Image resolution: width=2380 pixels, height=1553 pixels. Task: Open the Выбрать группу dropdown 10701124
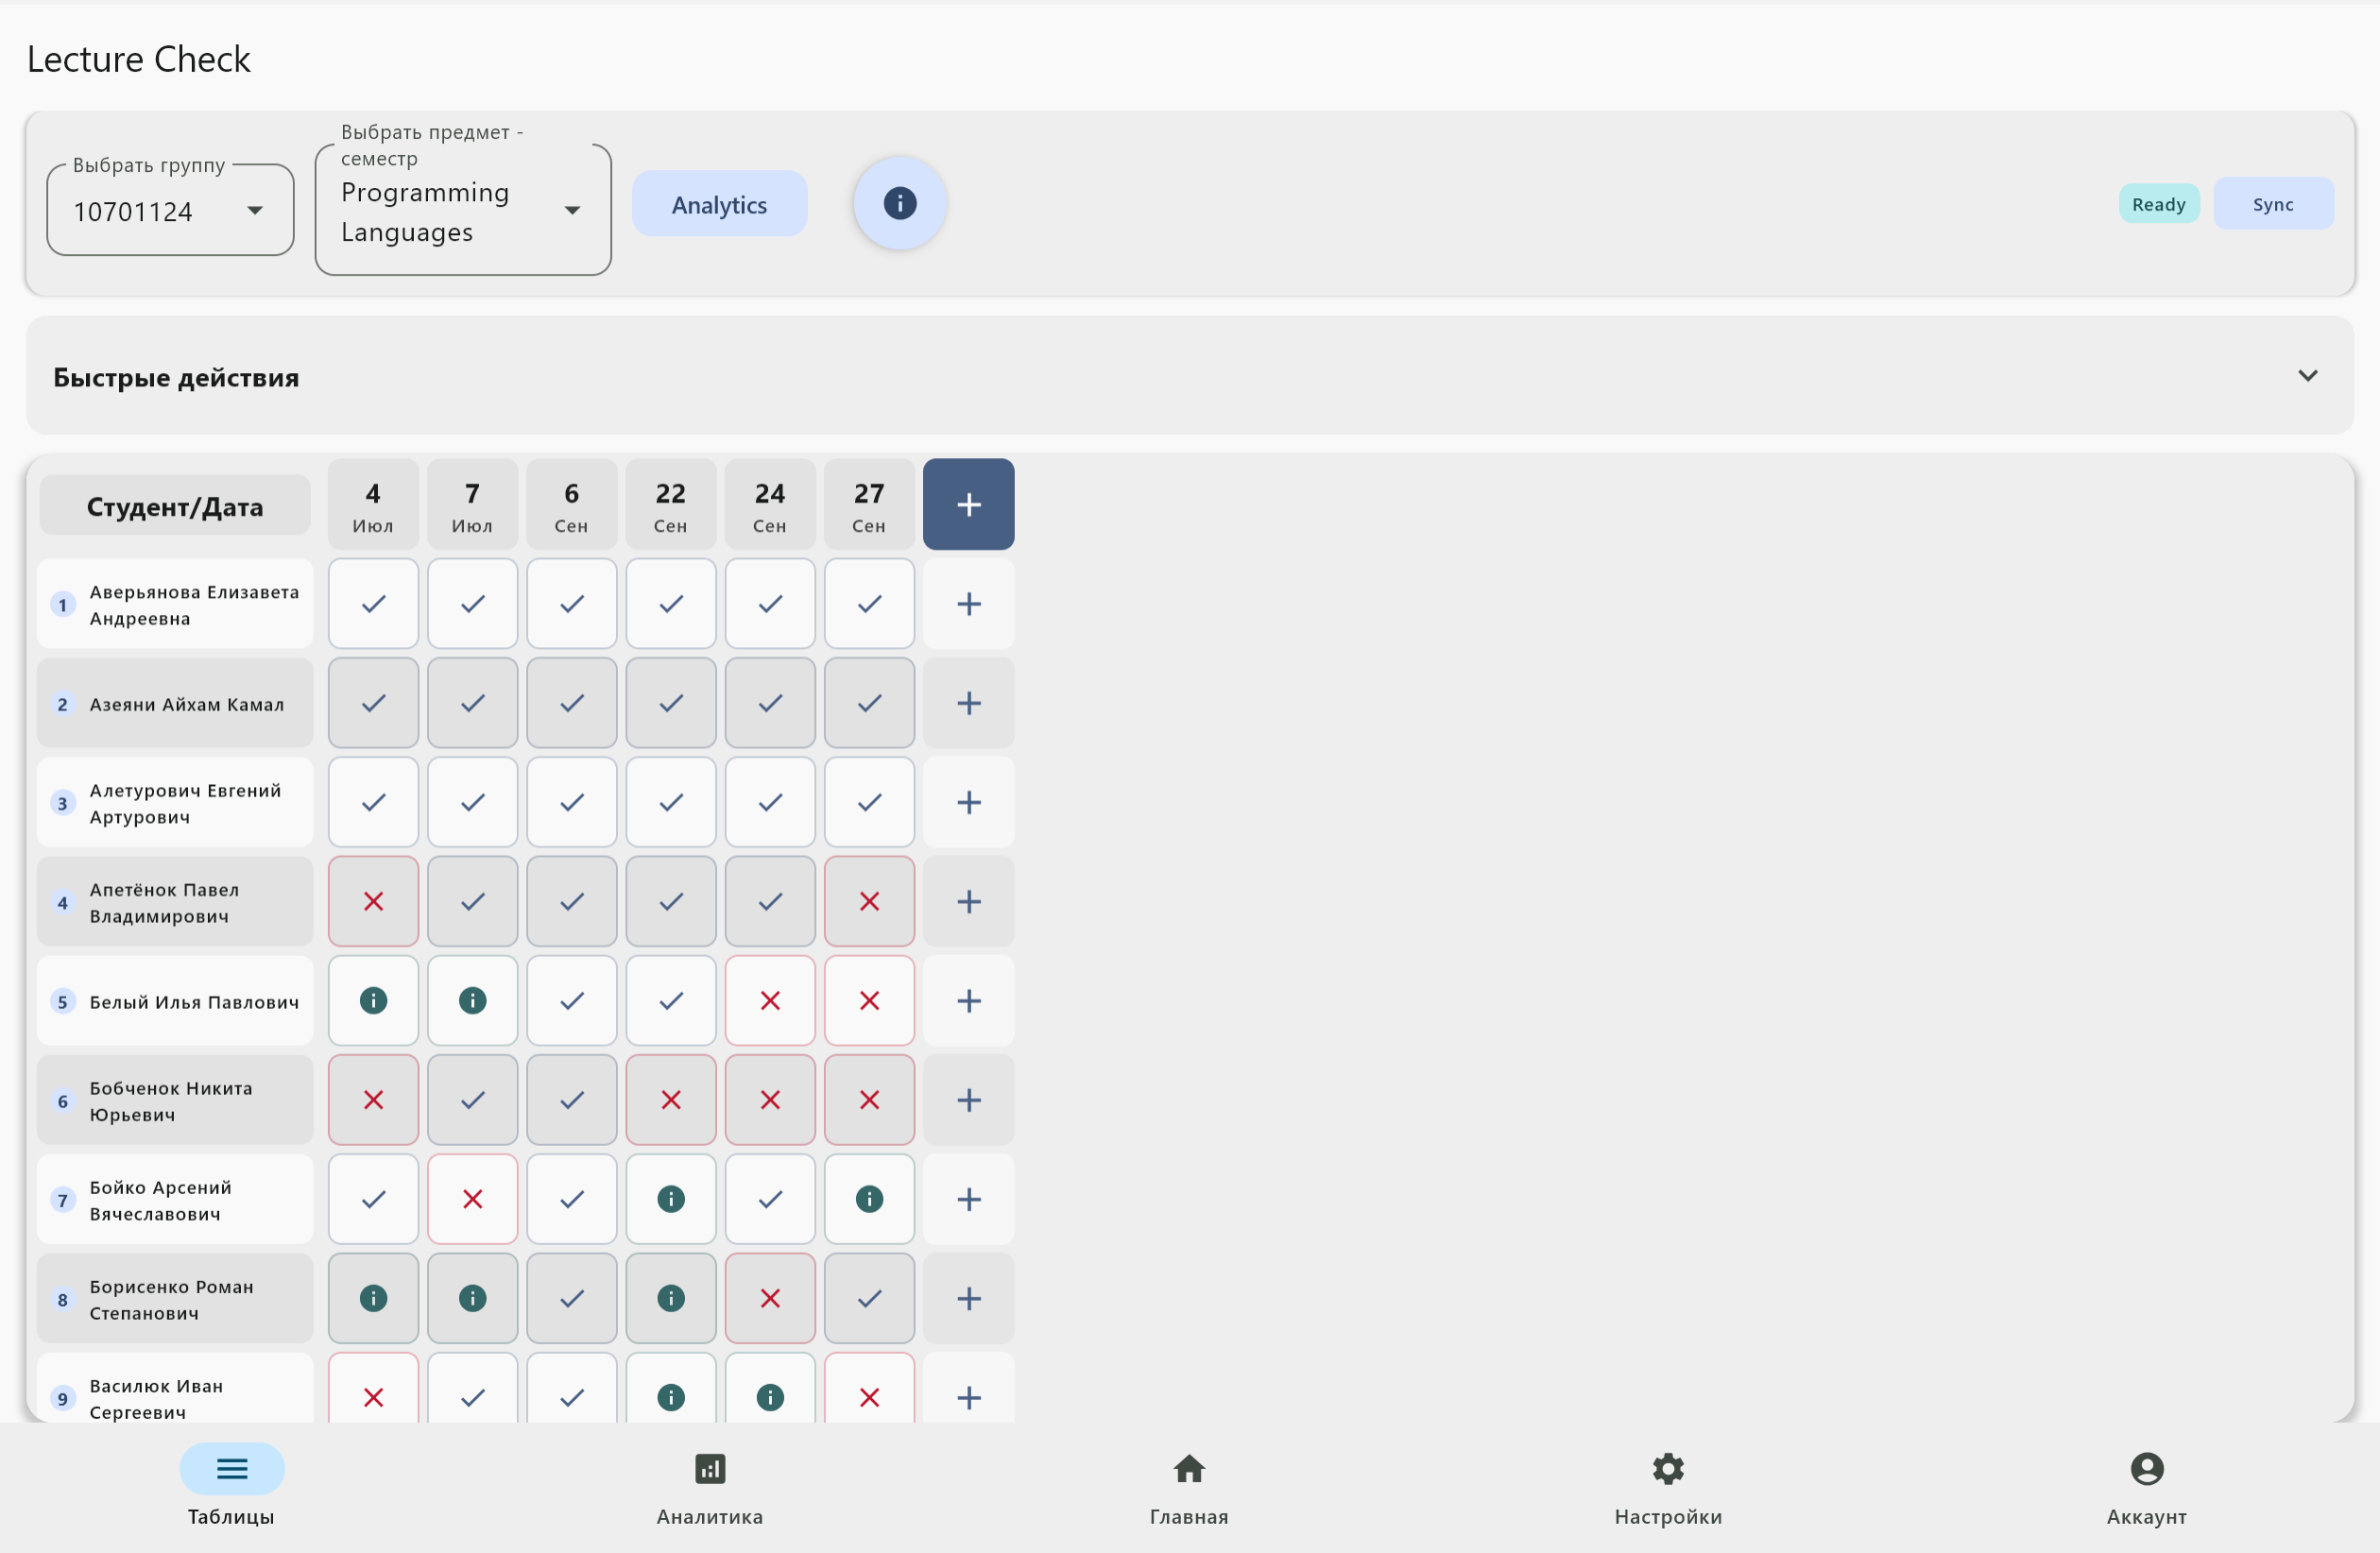170,211
